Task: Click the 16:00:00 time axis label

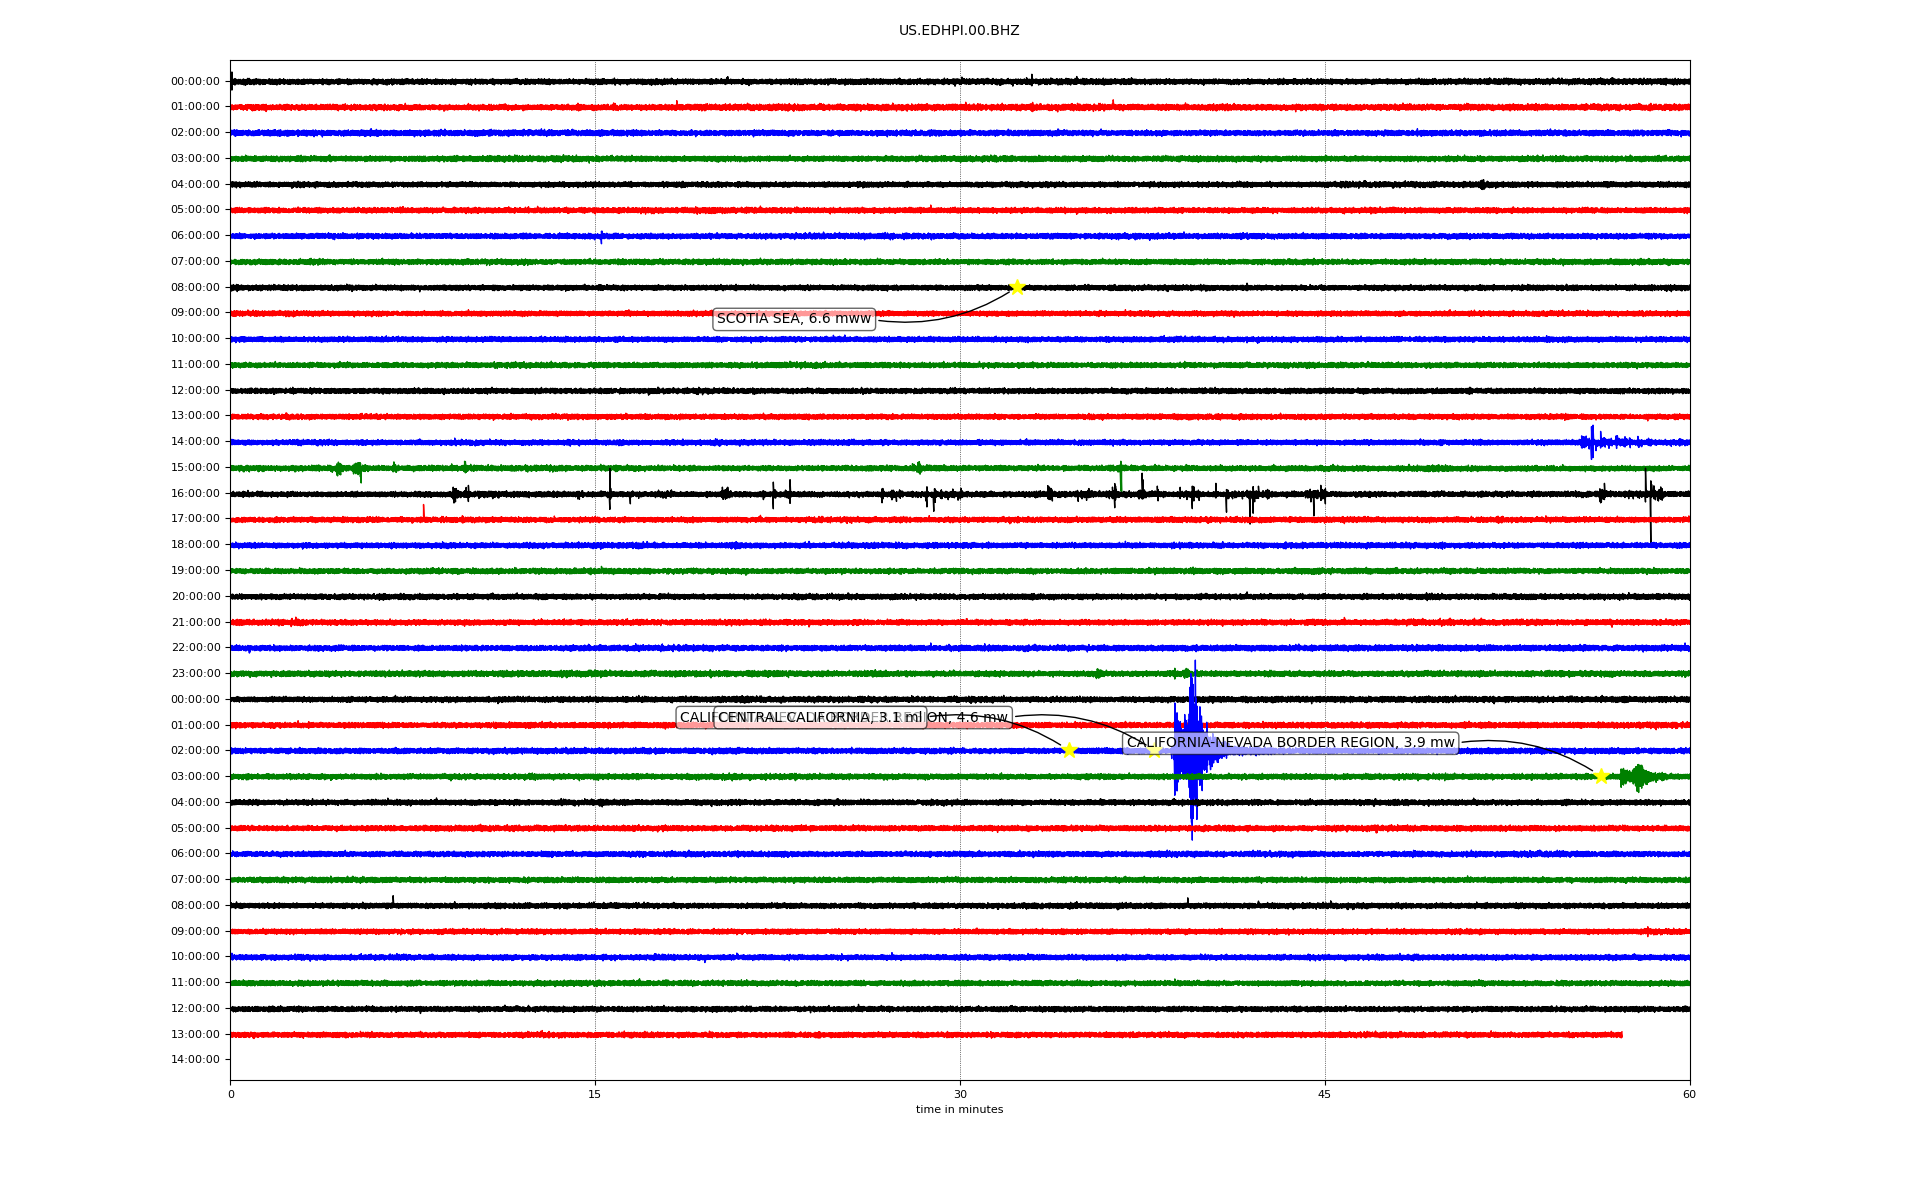Action: pyautogui.click(x=195, y=493)
